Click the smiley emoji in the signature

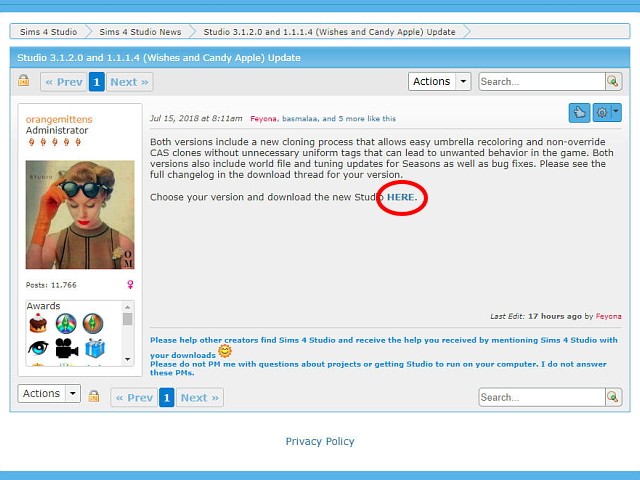(224, 351)
